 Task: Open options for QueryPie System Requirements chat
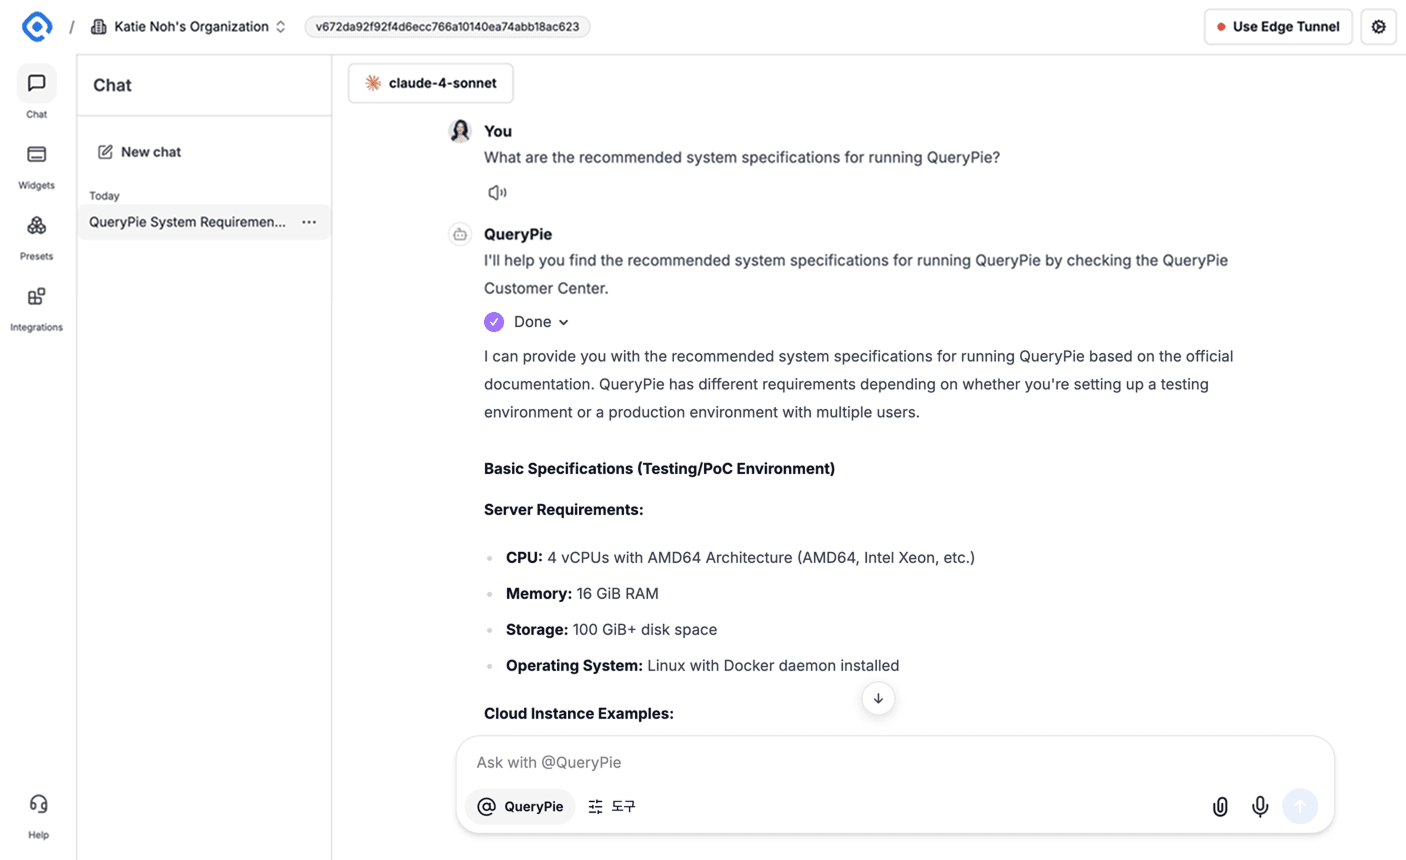tap(309, 222)
